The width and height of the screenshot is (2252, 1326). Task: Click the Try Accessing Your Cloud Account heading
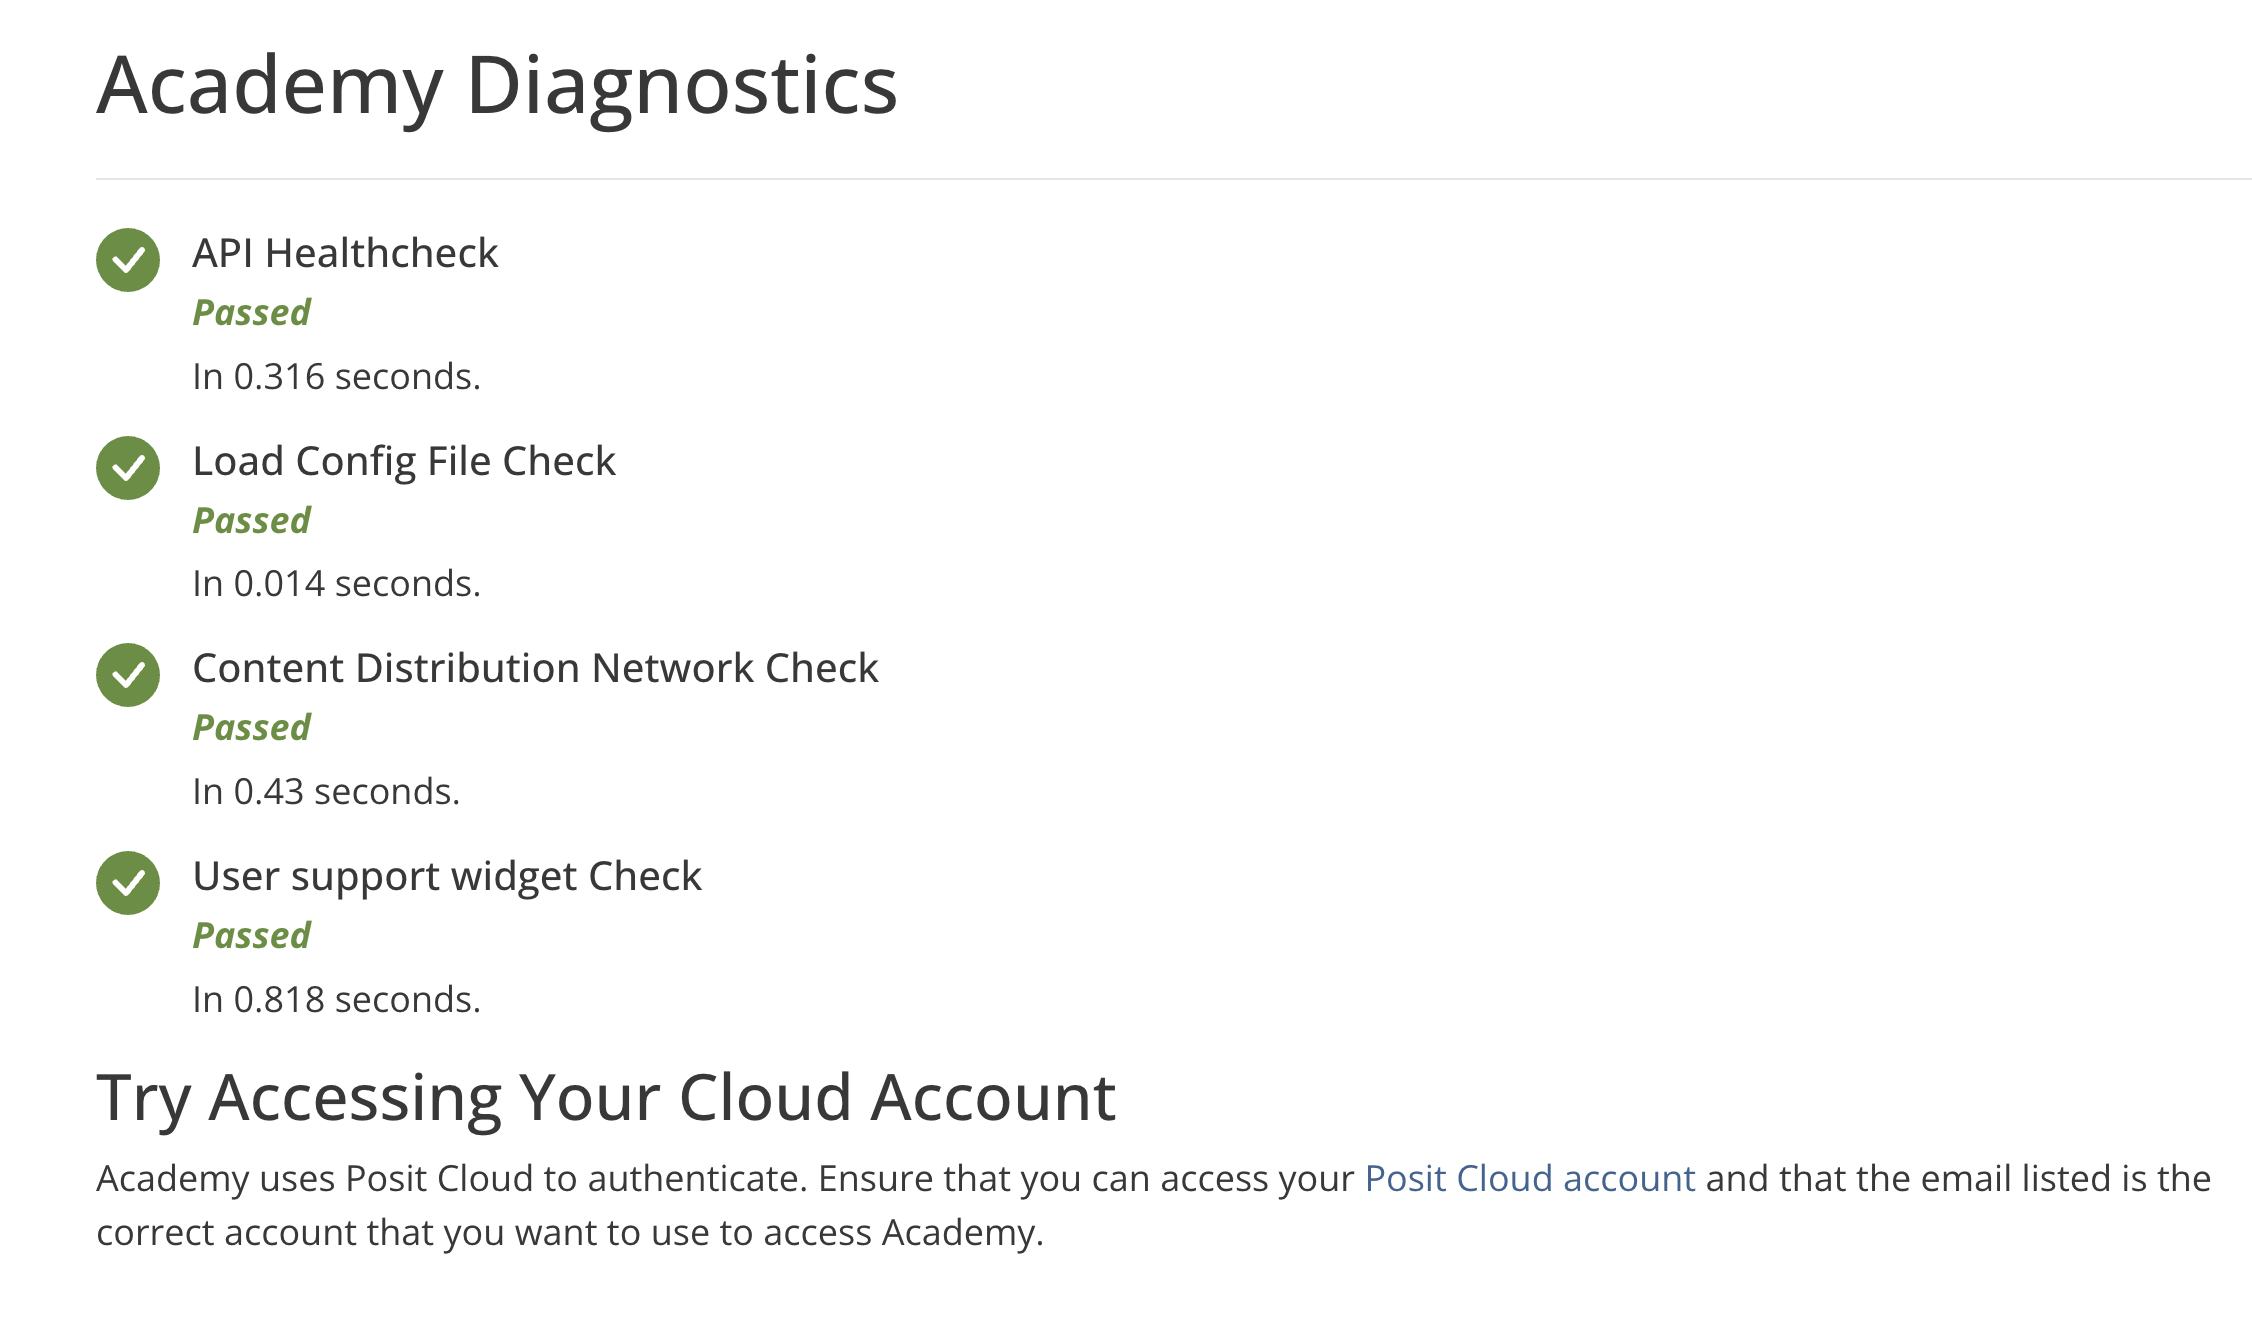pyautogui.click(x=605, y=1098)
